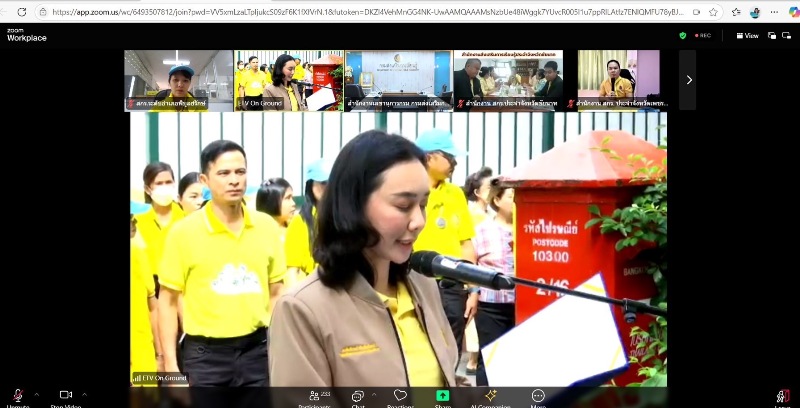Screen dimensions: 800x408
Task: Click the REC recording indicator
Action: pos(703,36)
